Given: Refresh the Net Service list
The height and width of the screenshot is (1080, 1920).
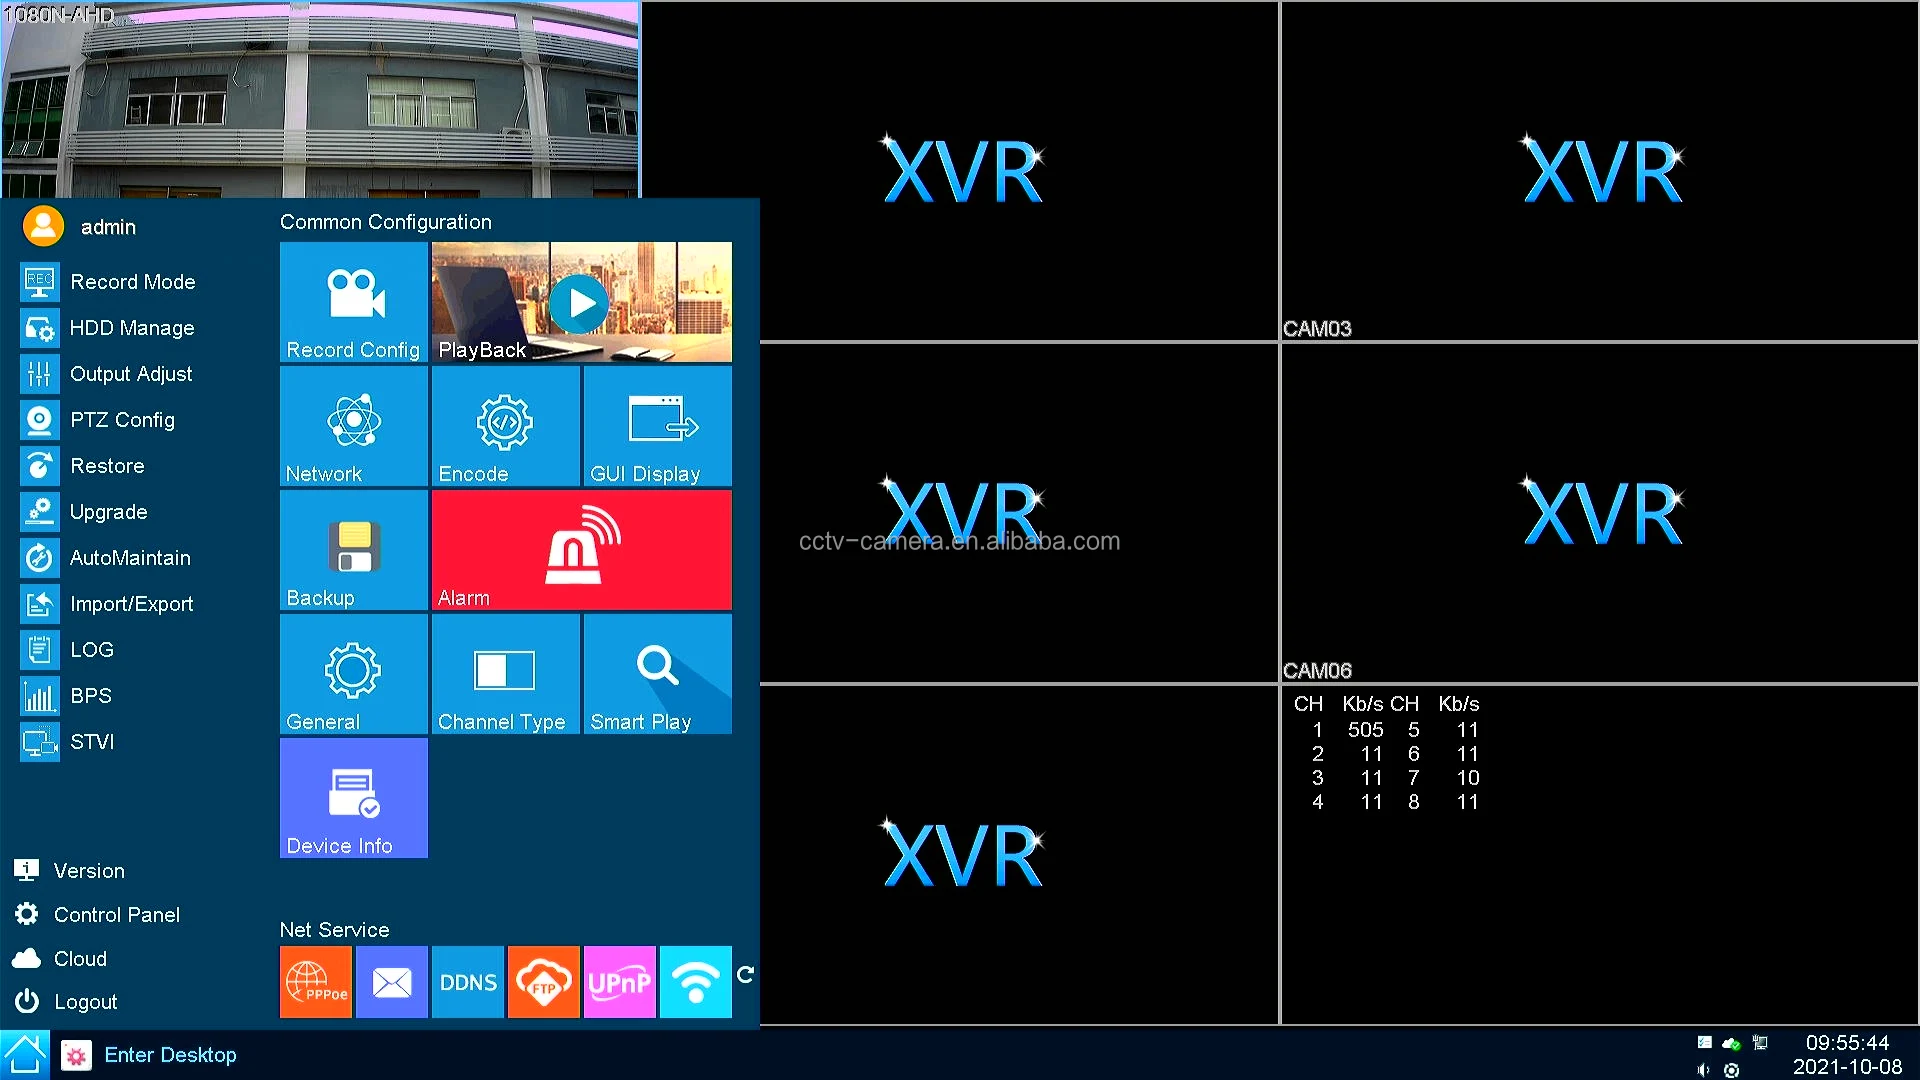Looking at the screenshot, I should tap(745, 974).
